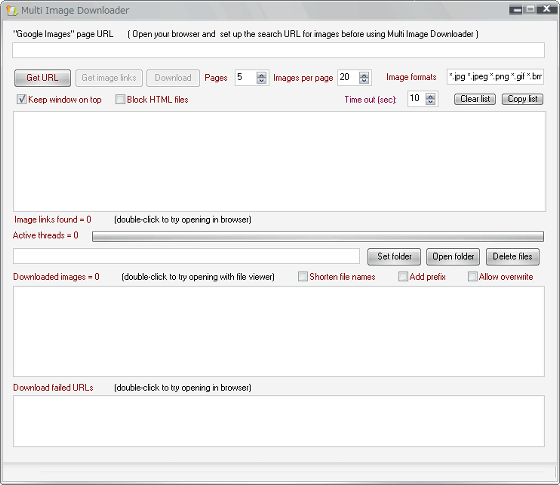The height and width of the screenshot is (485, 560).
Task: Decrease the Pages spinner value
Action: 261,81
